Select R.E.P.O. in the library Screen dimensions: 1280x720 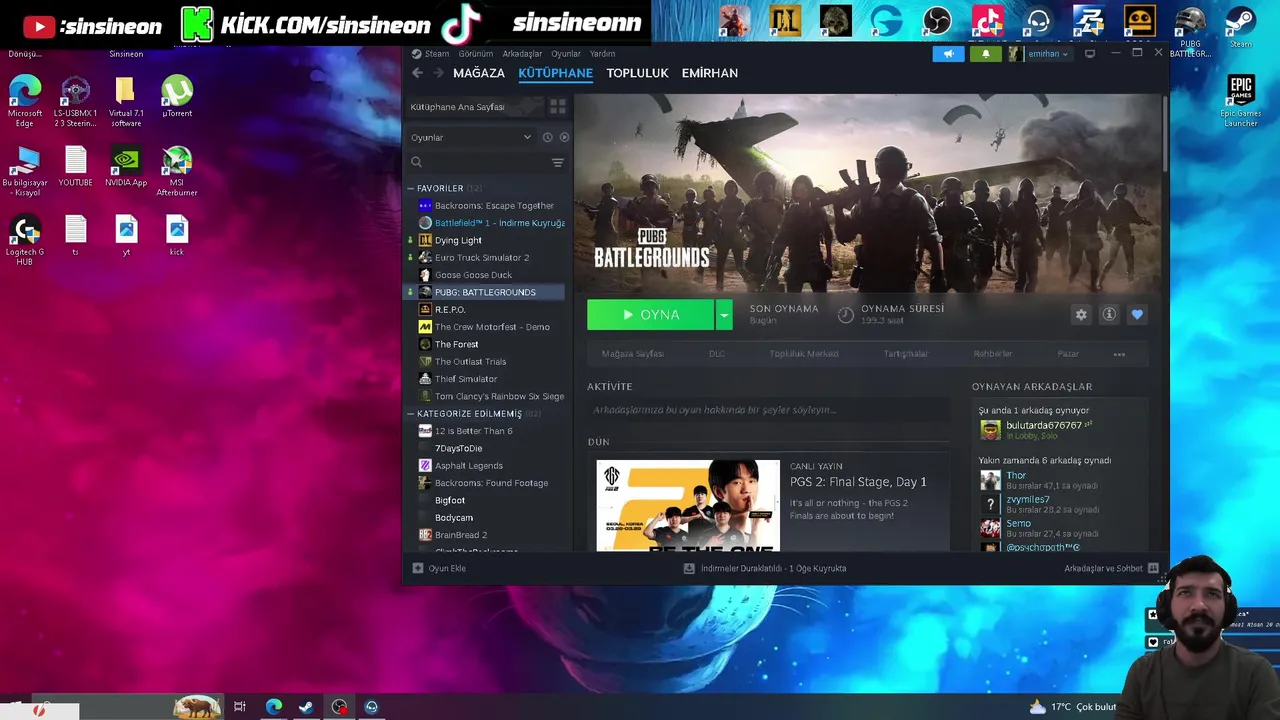[450, 310]
